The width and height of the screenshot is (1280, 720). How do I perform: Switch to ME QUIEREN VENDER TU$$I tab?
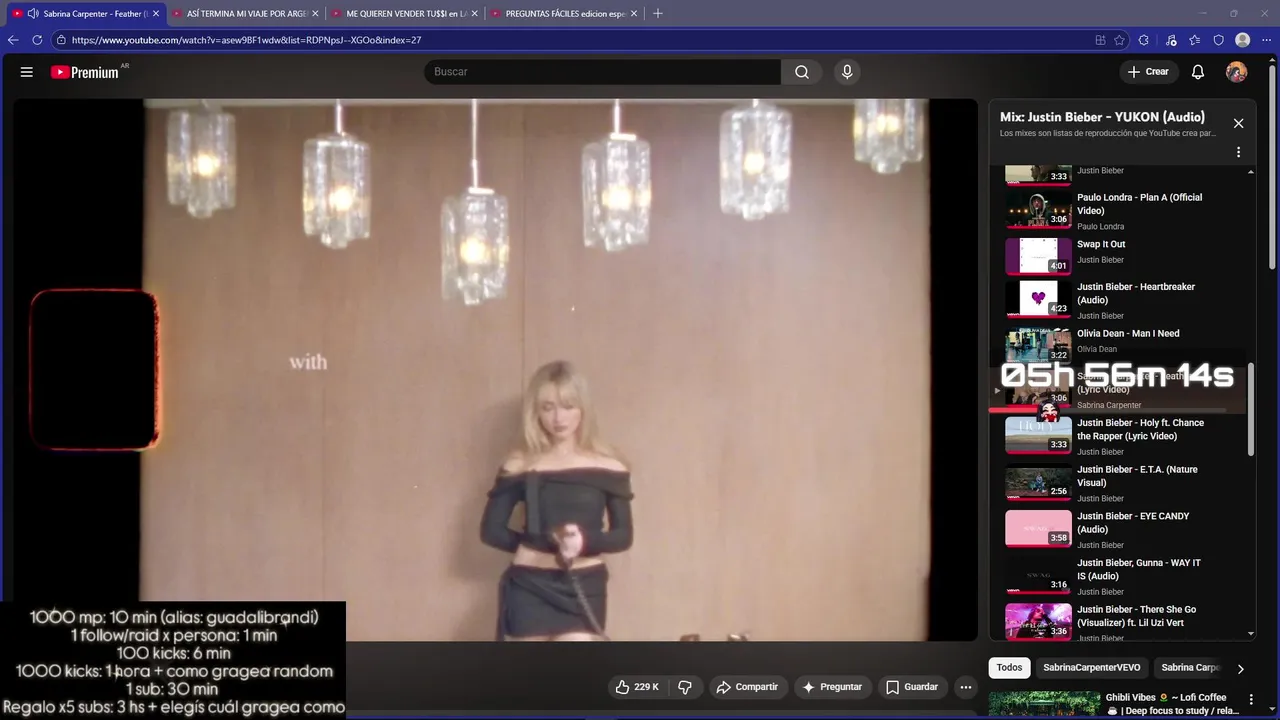(x=405, y=14)
